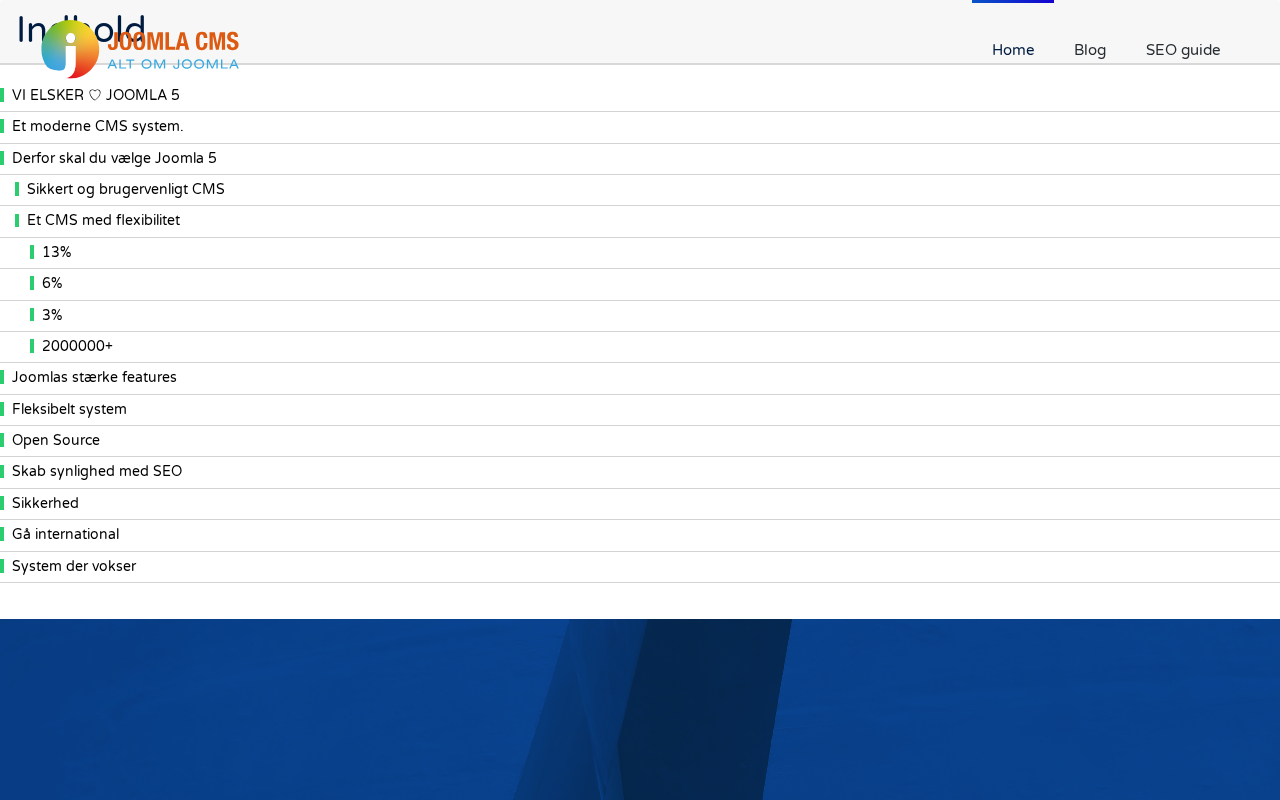
Task: Jump to the 'Open Source' section
Action: click(x=56, y=440)
